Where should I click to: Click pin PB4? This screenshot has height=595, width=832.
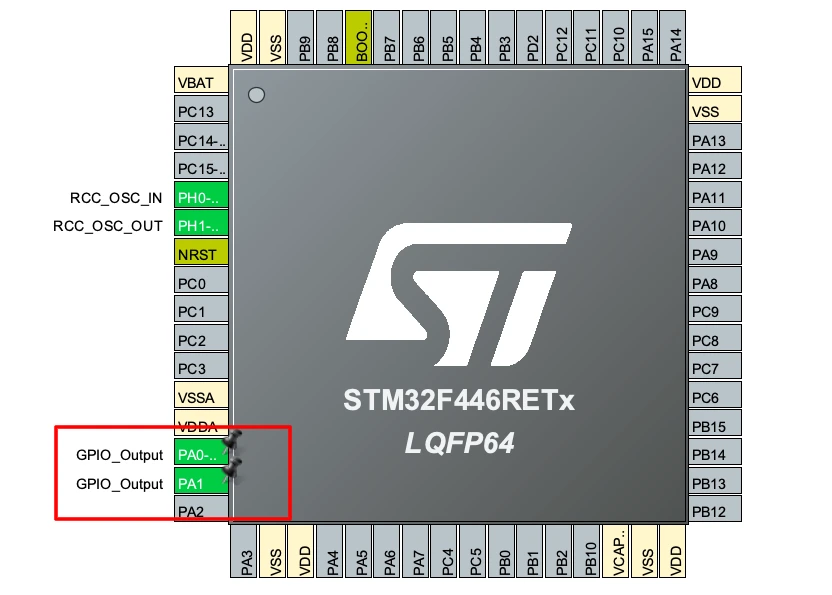[x=473, y=37]
